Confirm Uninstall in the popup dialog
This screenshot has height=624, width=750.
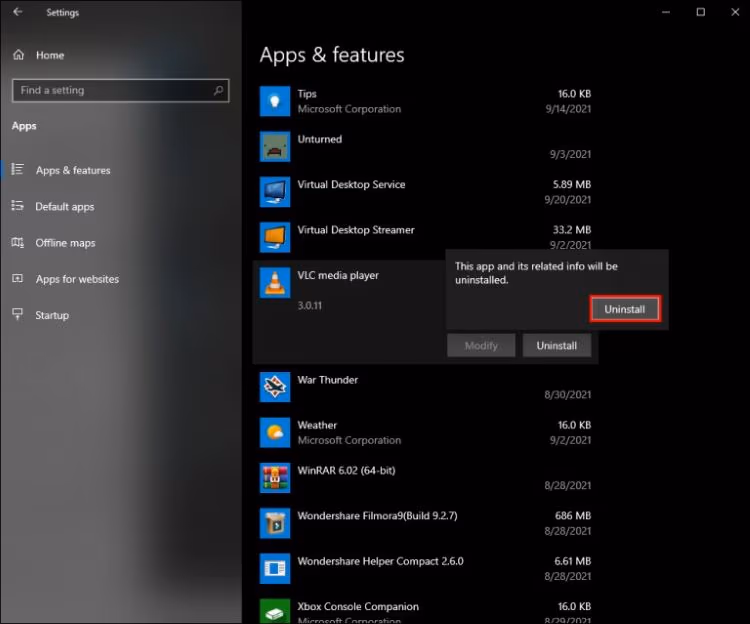624,310
